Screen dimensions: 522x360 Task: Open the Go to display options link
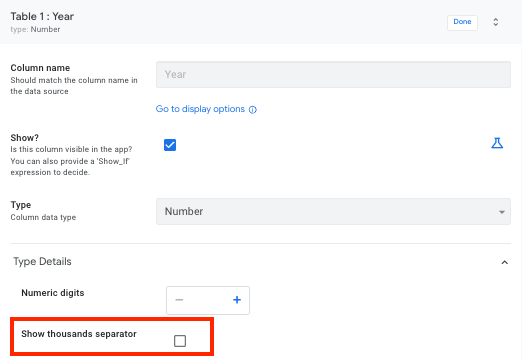tap(200, 109)
